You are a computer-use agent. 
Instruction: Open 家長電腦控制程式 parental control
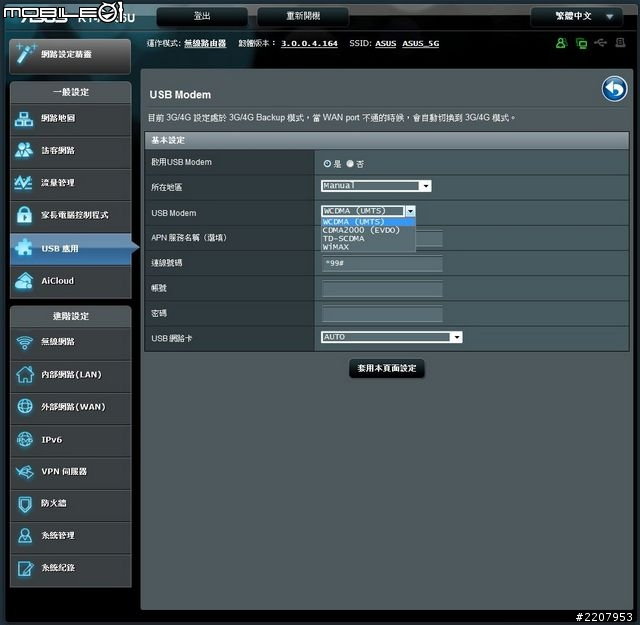click(70, 216)
